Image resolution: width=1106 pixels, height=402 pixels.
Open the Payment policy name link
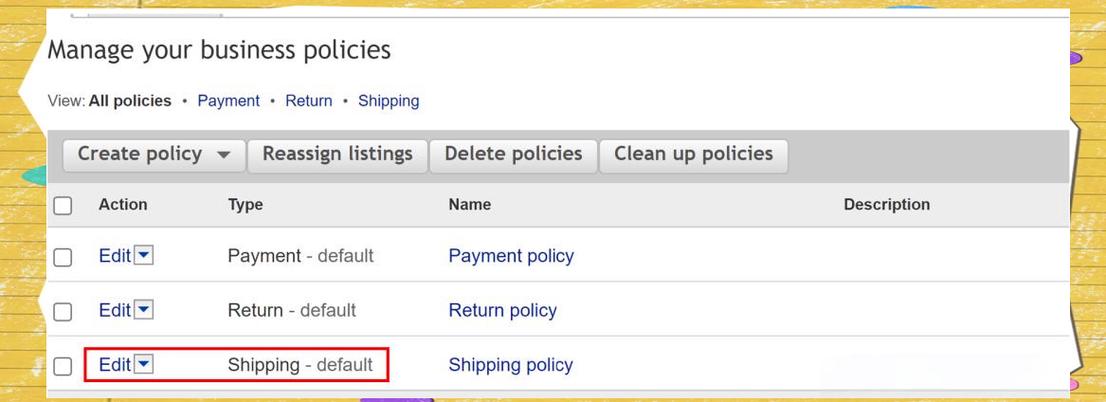coord(511,256)
